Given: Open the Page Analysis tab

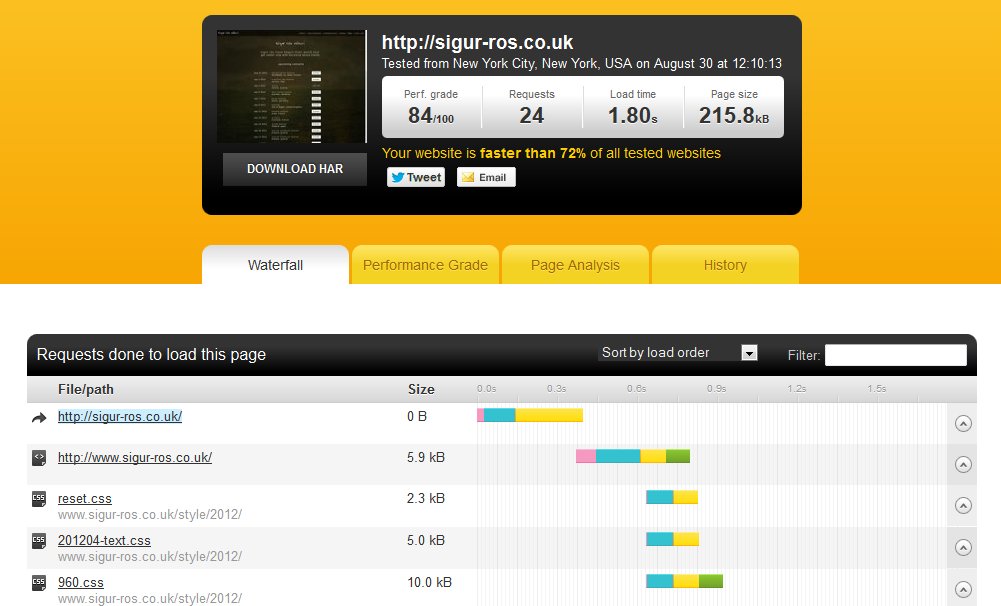Looking at the screenshot, I should pos(575,265).
